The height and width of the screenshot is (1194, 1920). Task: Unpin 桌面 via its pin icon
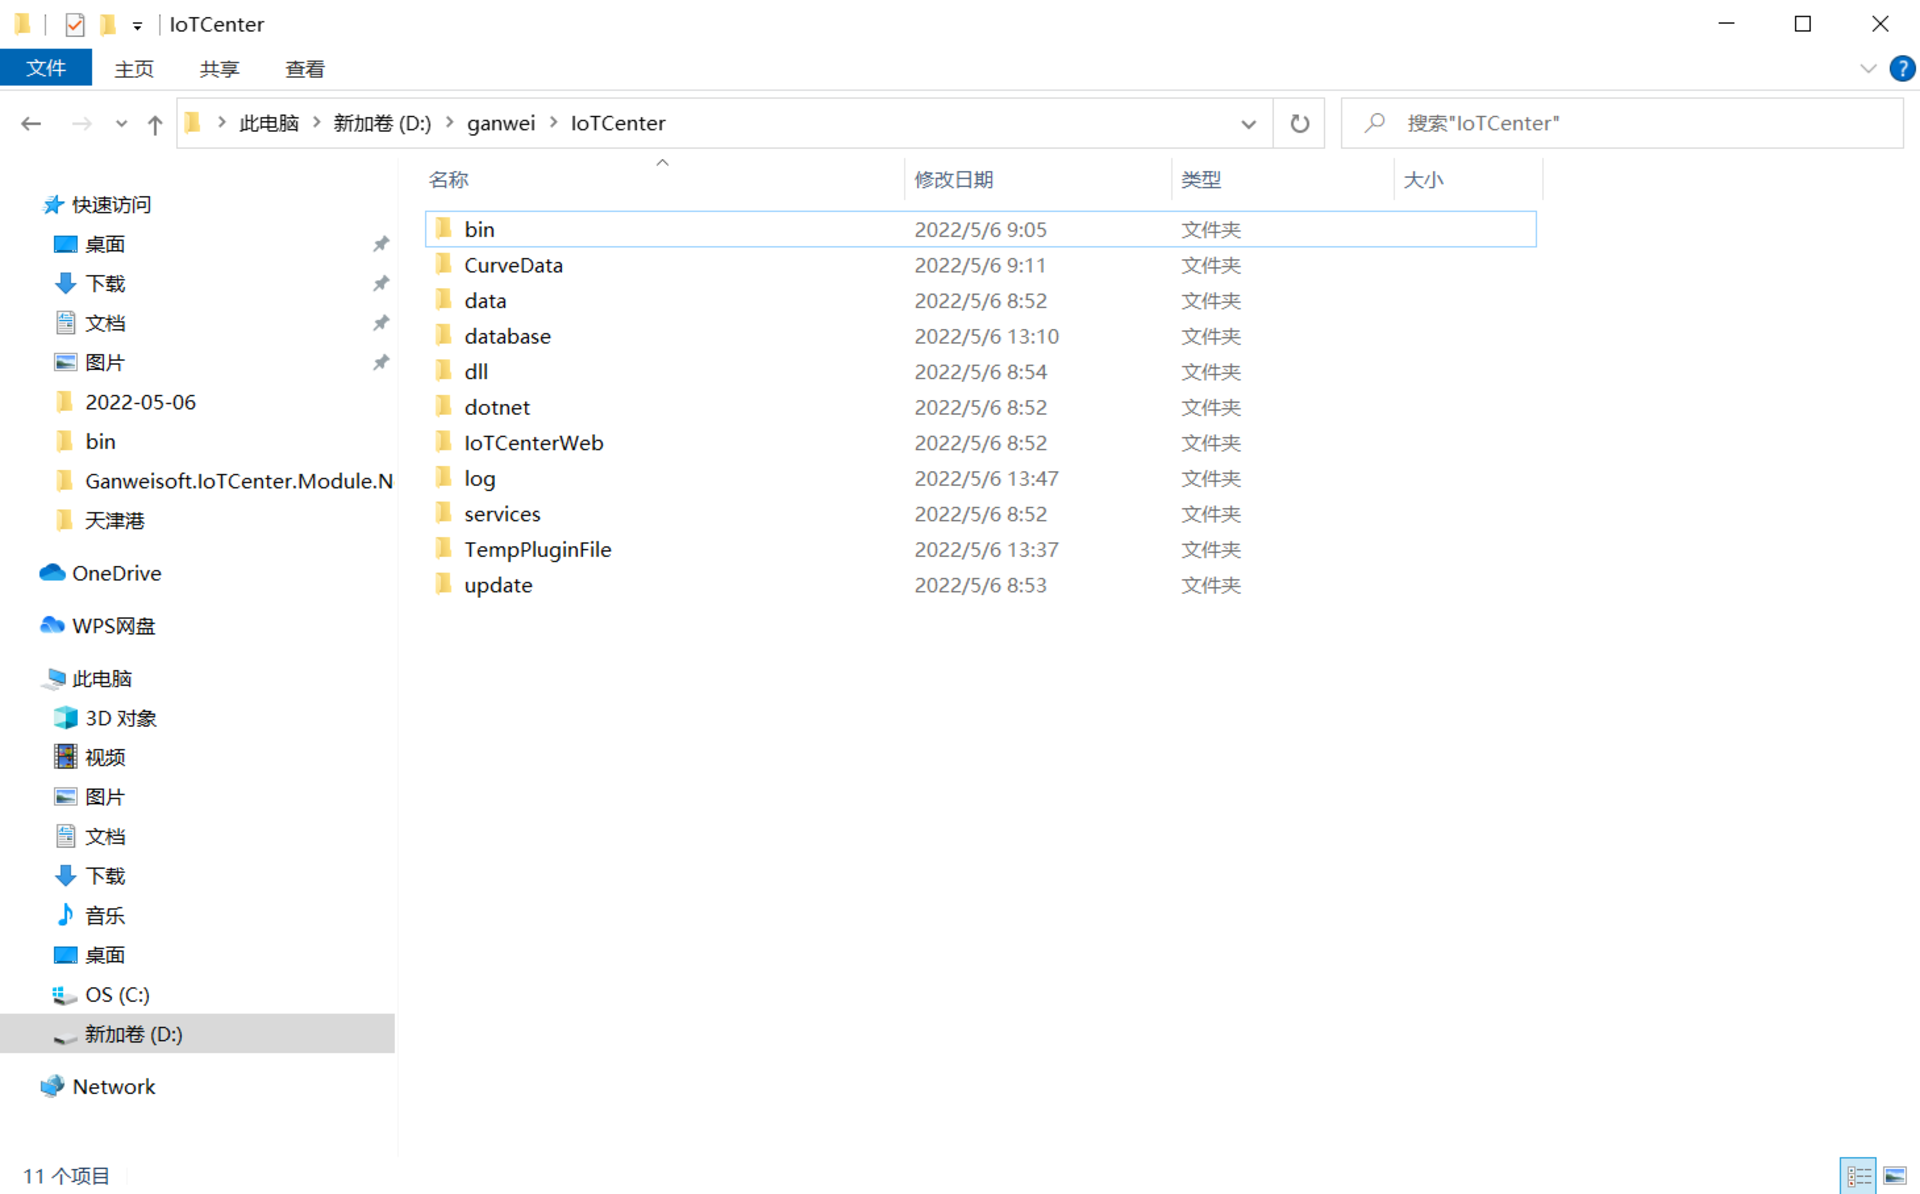tap(381, 244)
